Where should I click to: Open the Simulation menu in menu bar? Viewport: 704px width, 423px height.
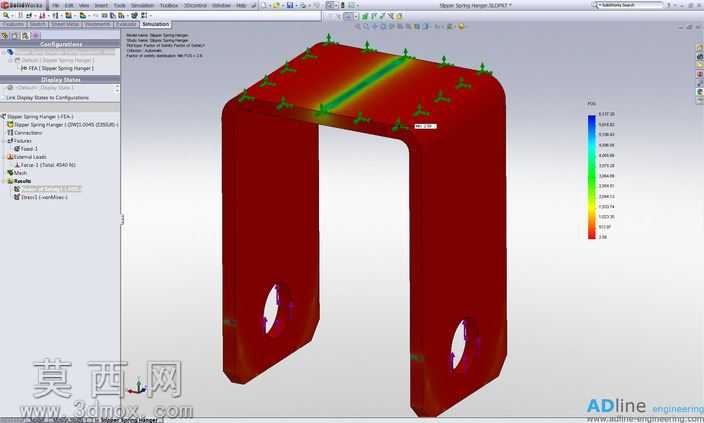click(142, 5)
